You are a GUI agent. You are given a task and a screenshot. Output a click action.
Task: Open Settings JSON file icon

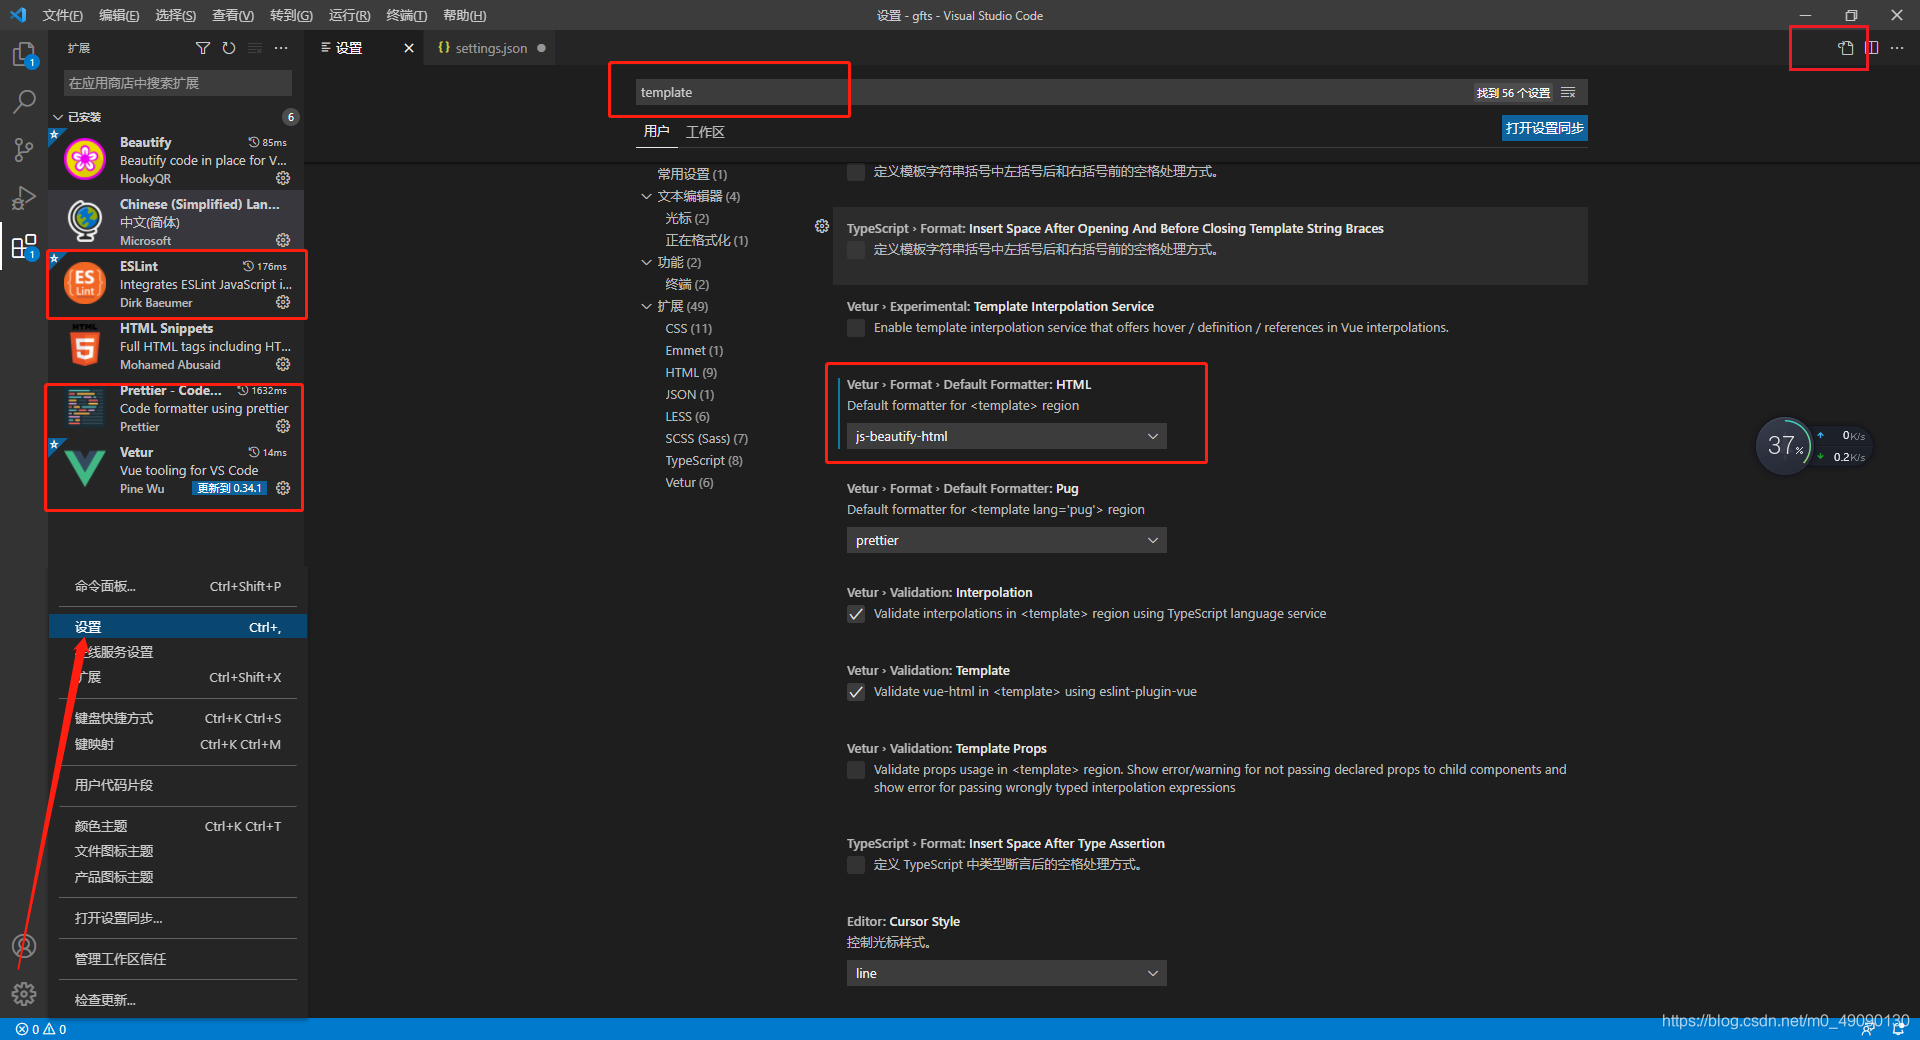(1845, 48)
